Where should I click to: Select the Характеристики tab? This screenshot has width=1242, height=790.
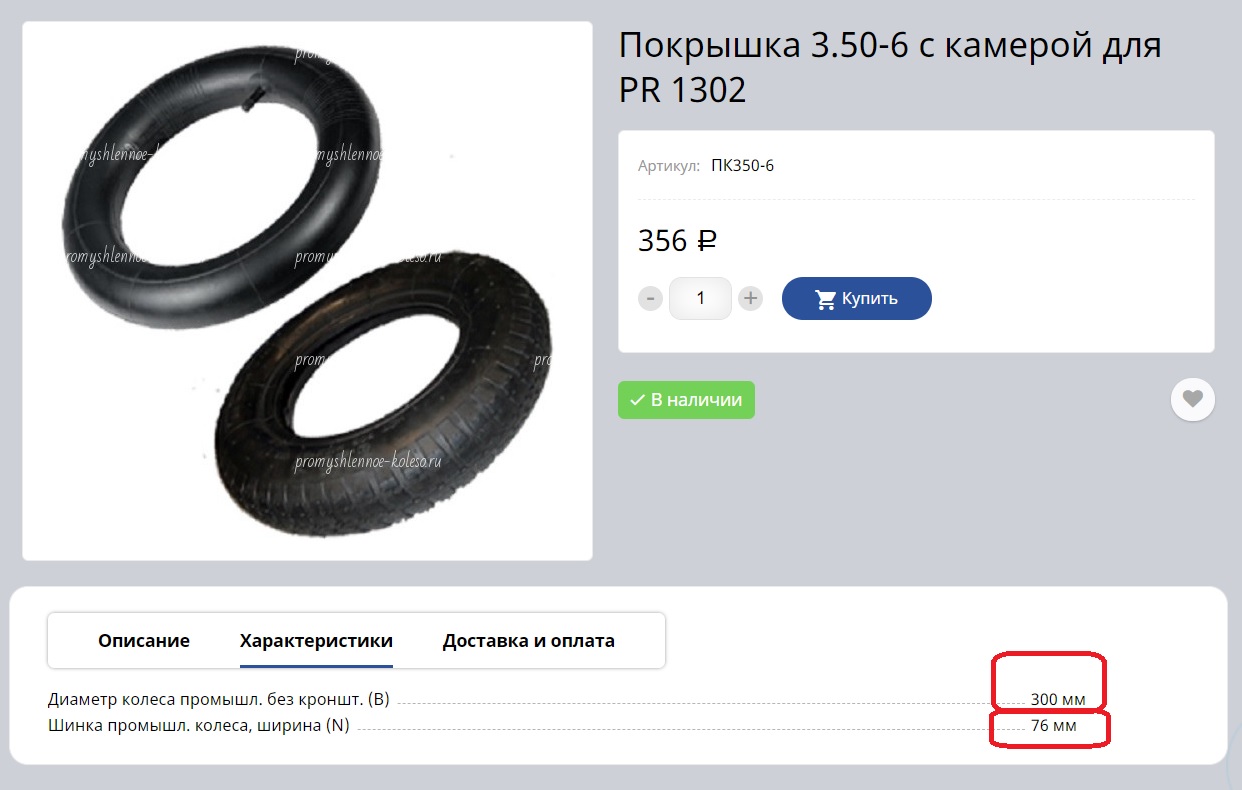pos(316,641)
